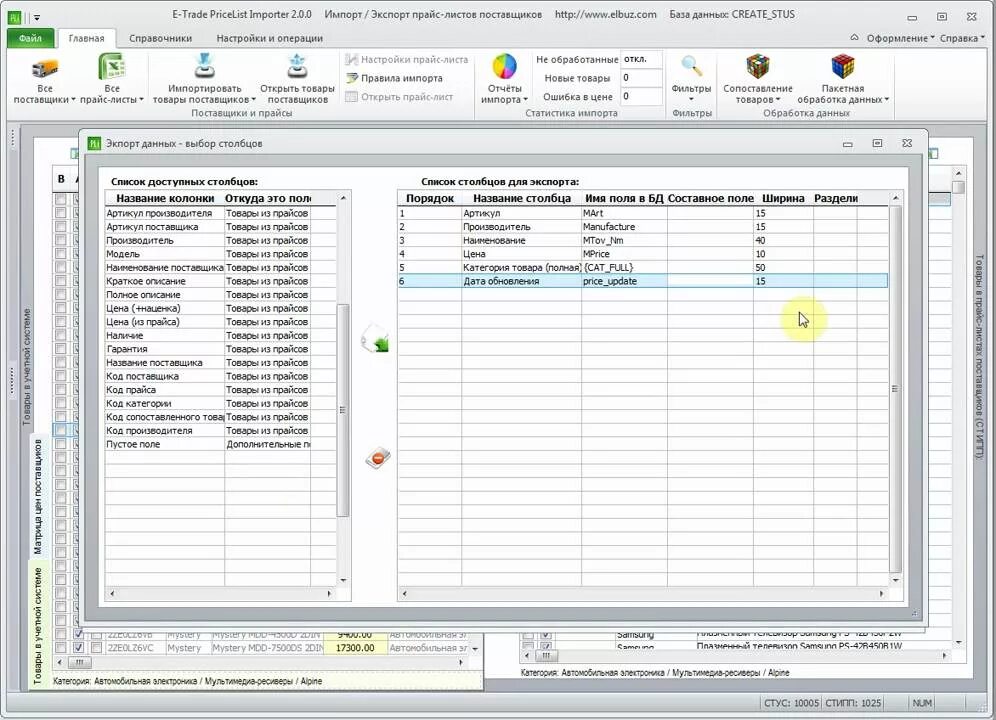Click the Новые товары count field

(640, 78)
